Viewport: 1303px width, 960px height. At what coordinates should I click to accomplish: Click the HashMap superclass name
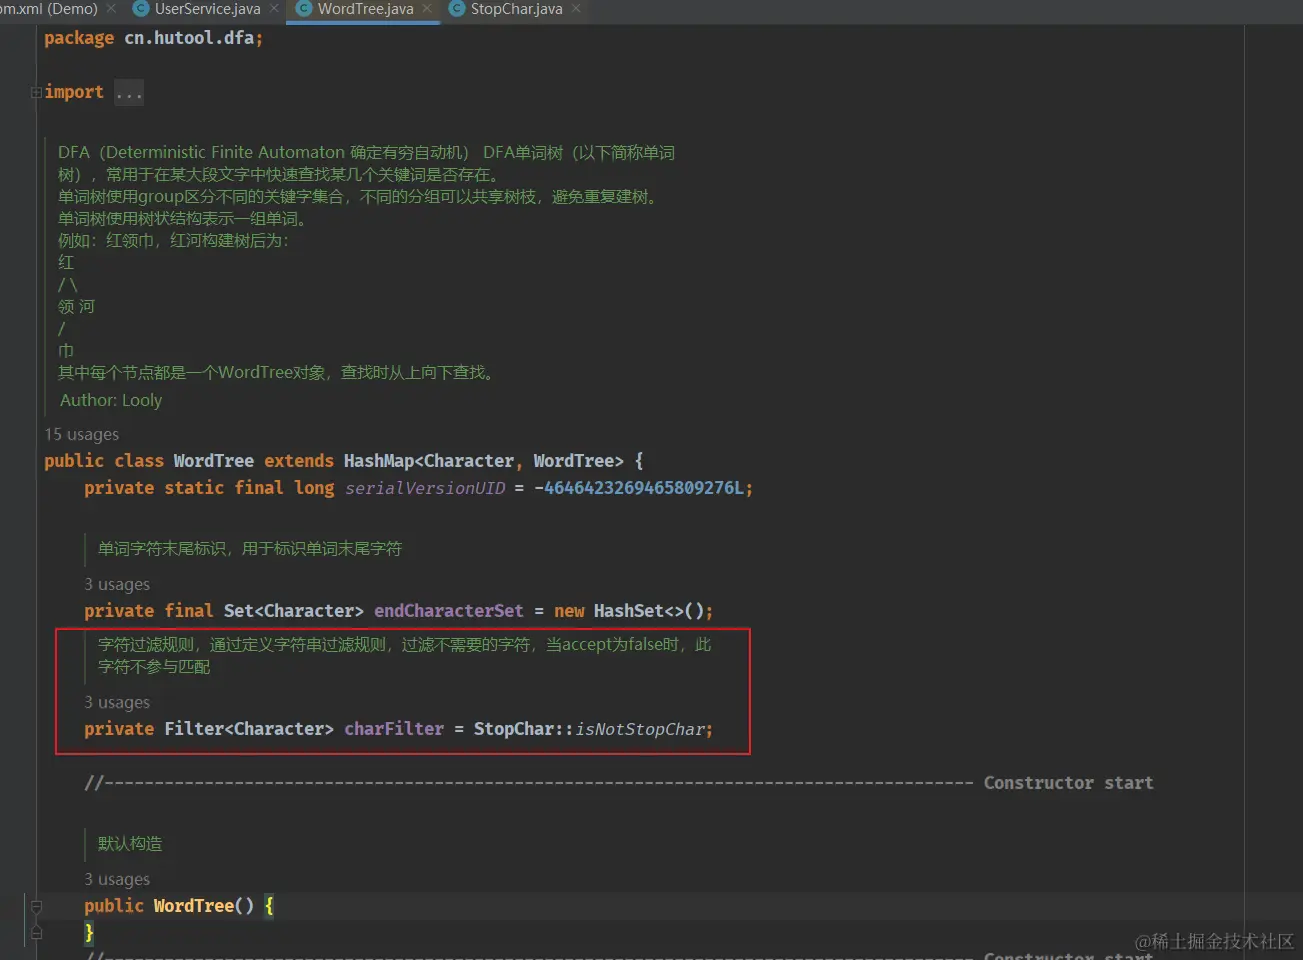[379, 461]
